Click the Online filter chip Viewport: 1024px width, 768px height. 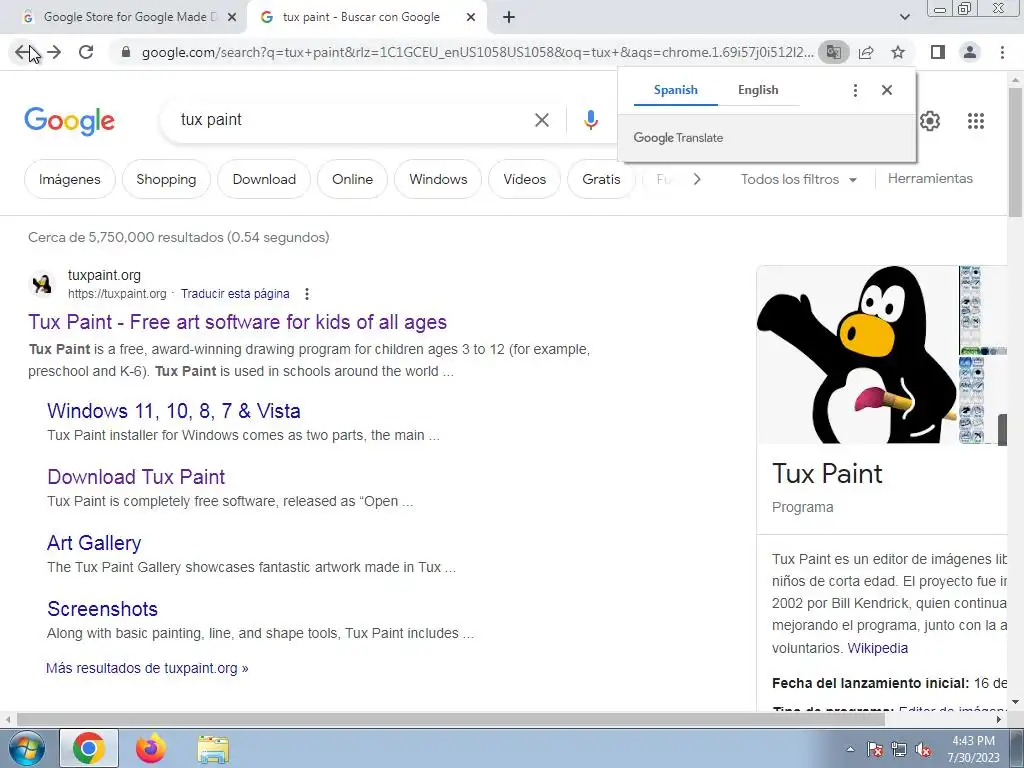(352, 179)
